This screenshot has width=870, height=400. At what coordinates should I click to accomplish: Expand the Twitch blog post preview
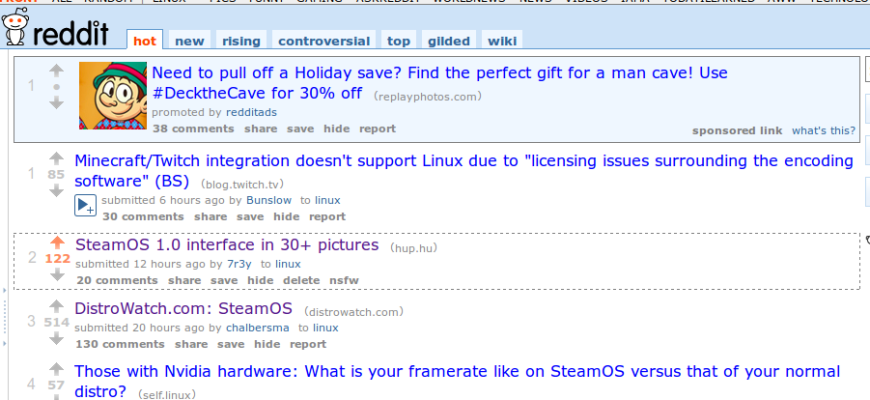(x=85, y=206)
